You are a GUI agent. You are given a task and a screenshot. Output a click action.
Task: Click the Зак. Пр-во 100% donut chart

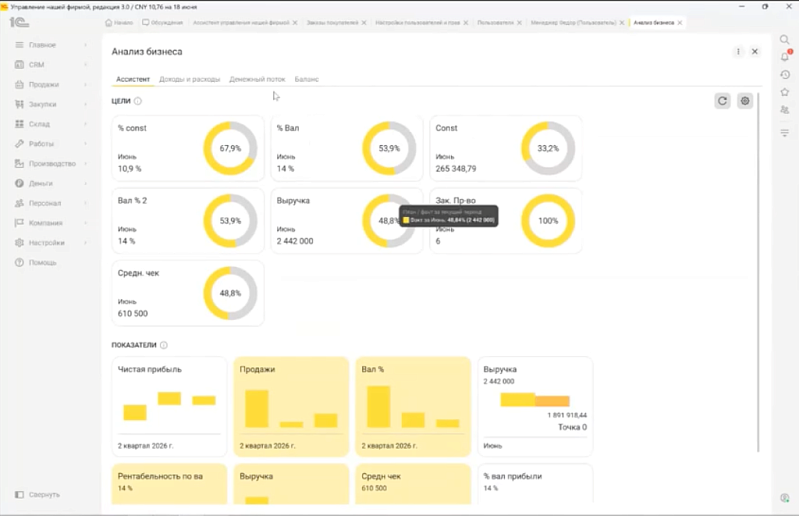548,221
